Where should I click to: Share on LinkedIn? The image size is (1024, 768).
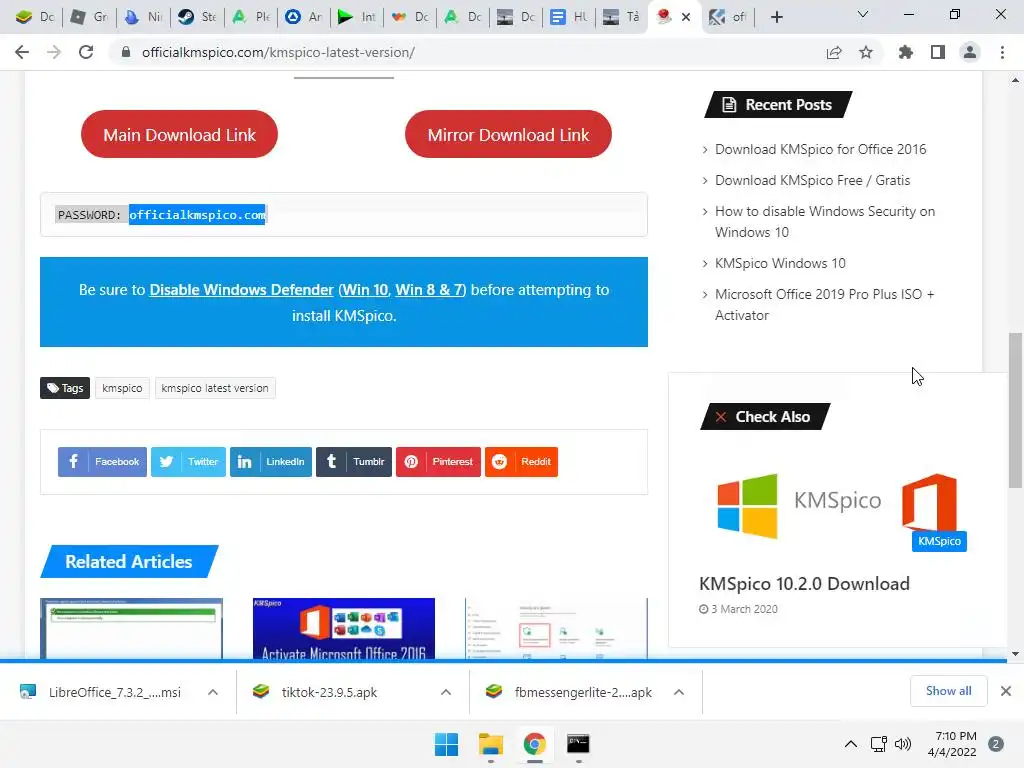[x=271, y=462]
